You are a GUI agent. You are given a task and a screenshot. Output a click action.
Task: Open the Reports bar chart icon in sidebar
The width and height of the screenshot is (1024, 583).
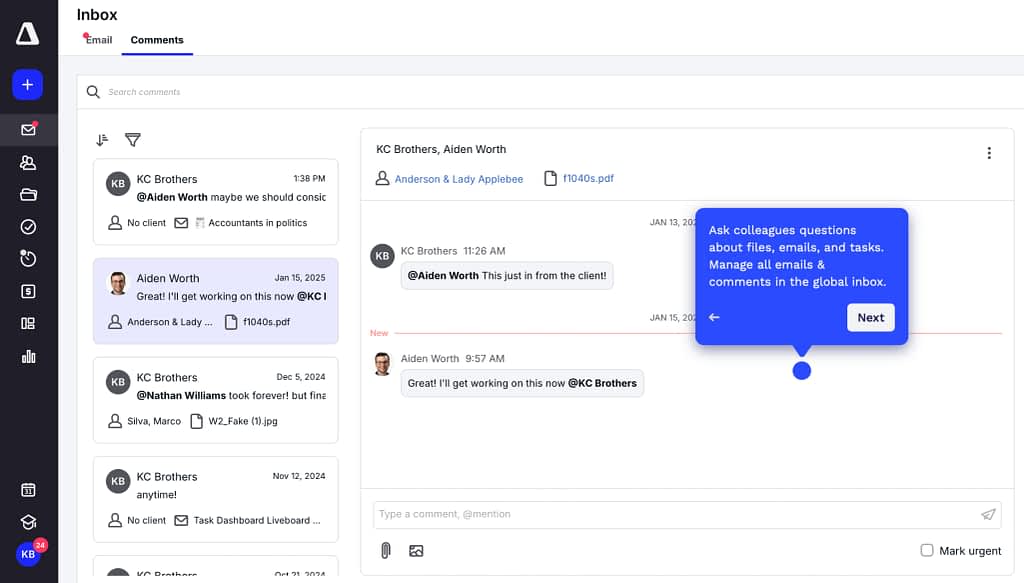tap(28, 356)
